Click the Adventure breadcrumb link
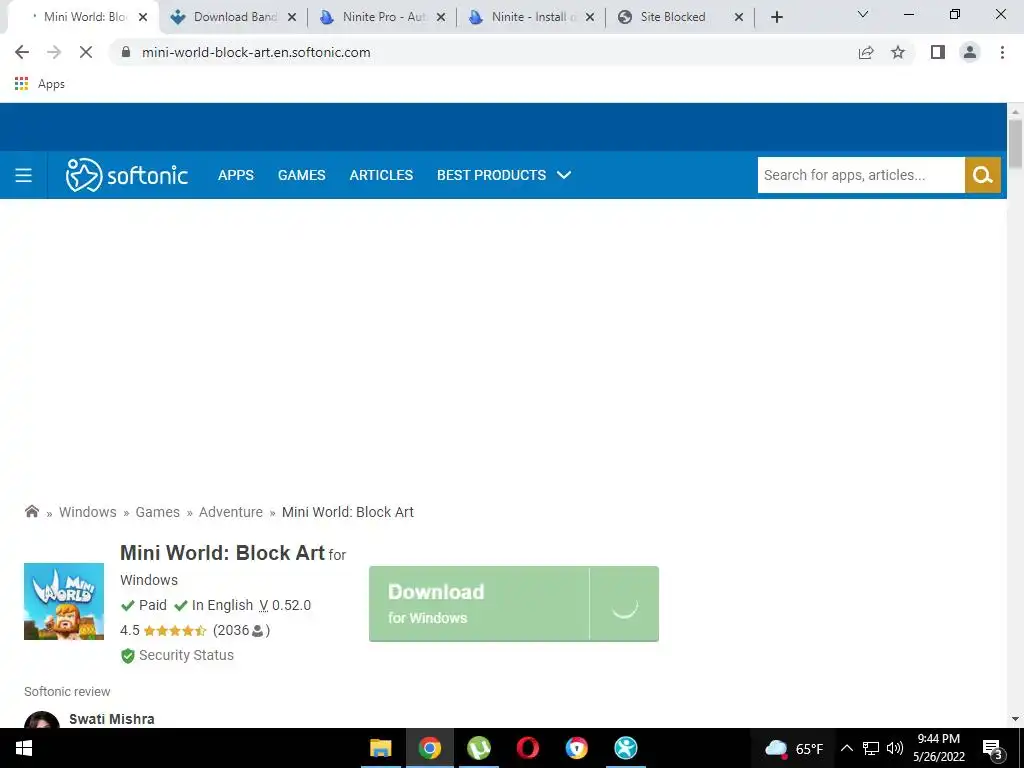Viewport: 1024px width, 768px height. pyautogui.click(x=231, y=512)
